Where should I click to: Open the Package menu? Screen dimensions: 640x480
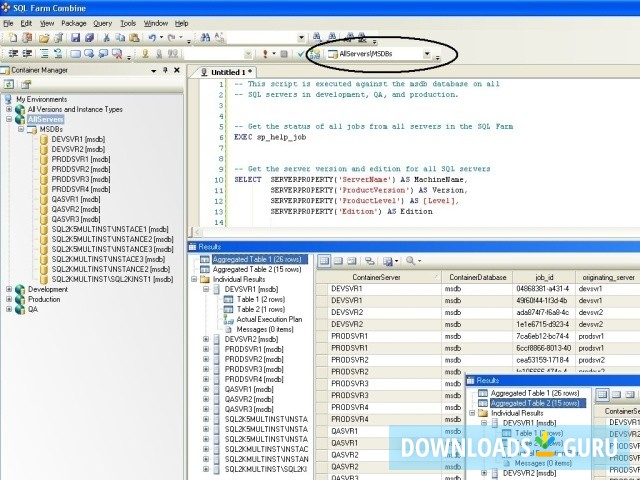(x=73, y=22)
